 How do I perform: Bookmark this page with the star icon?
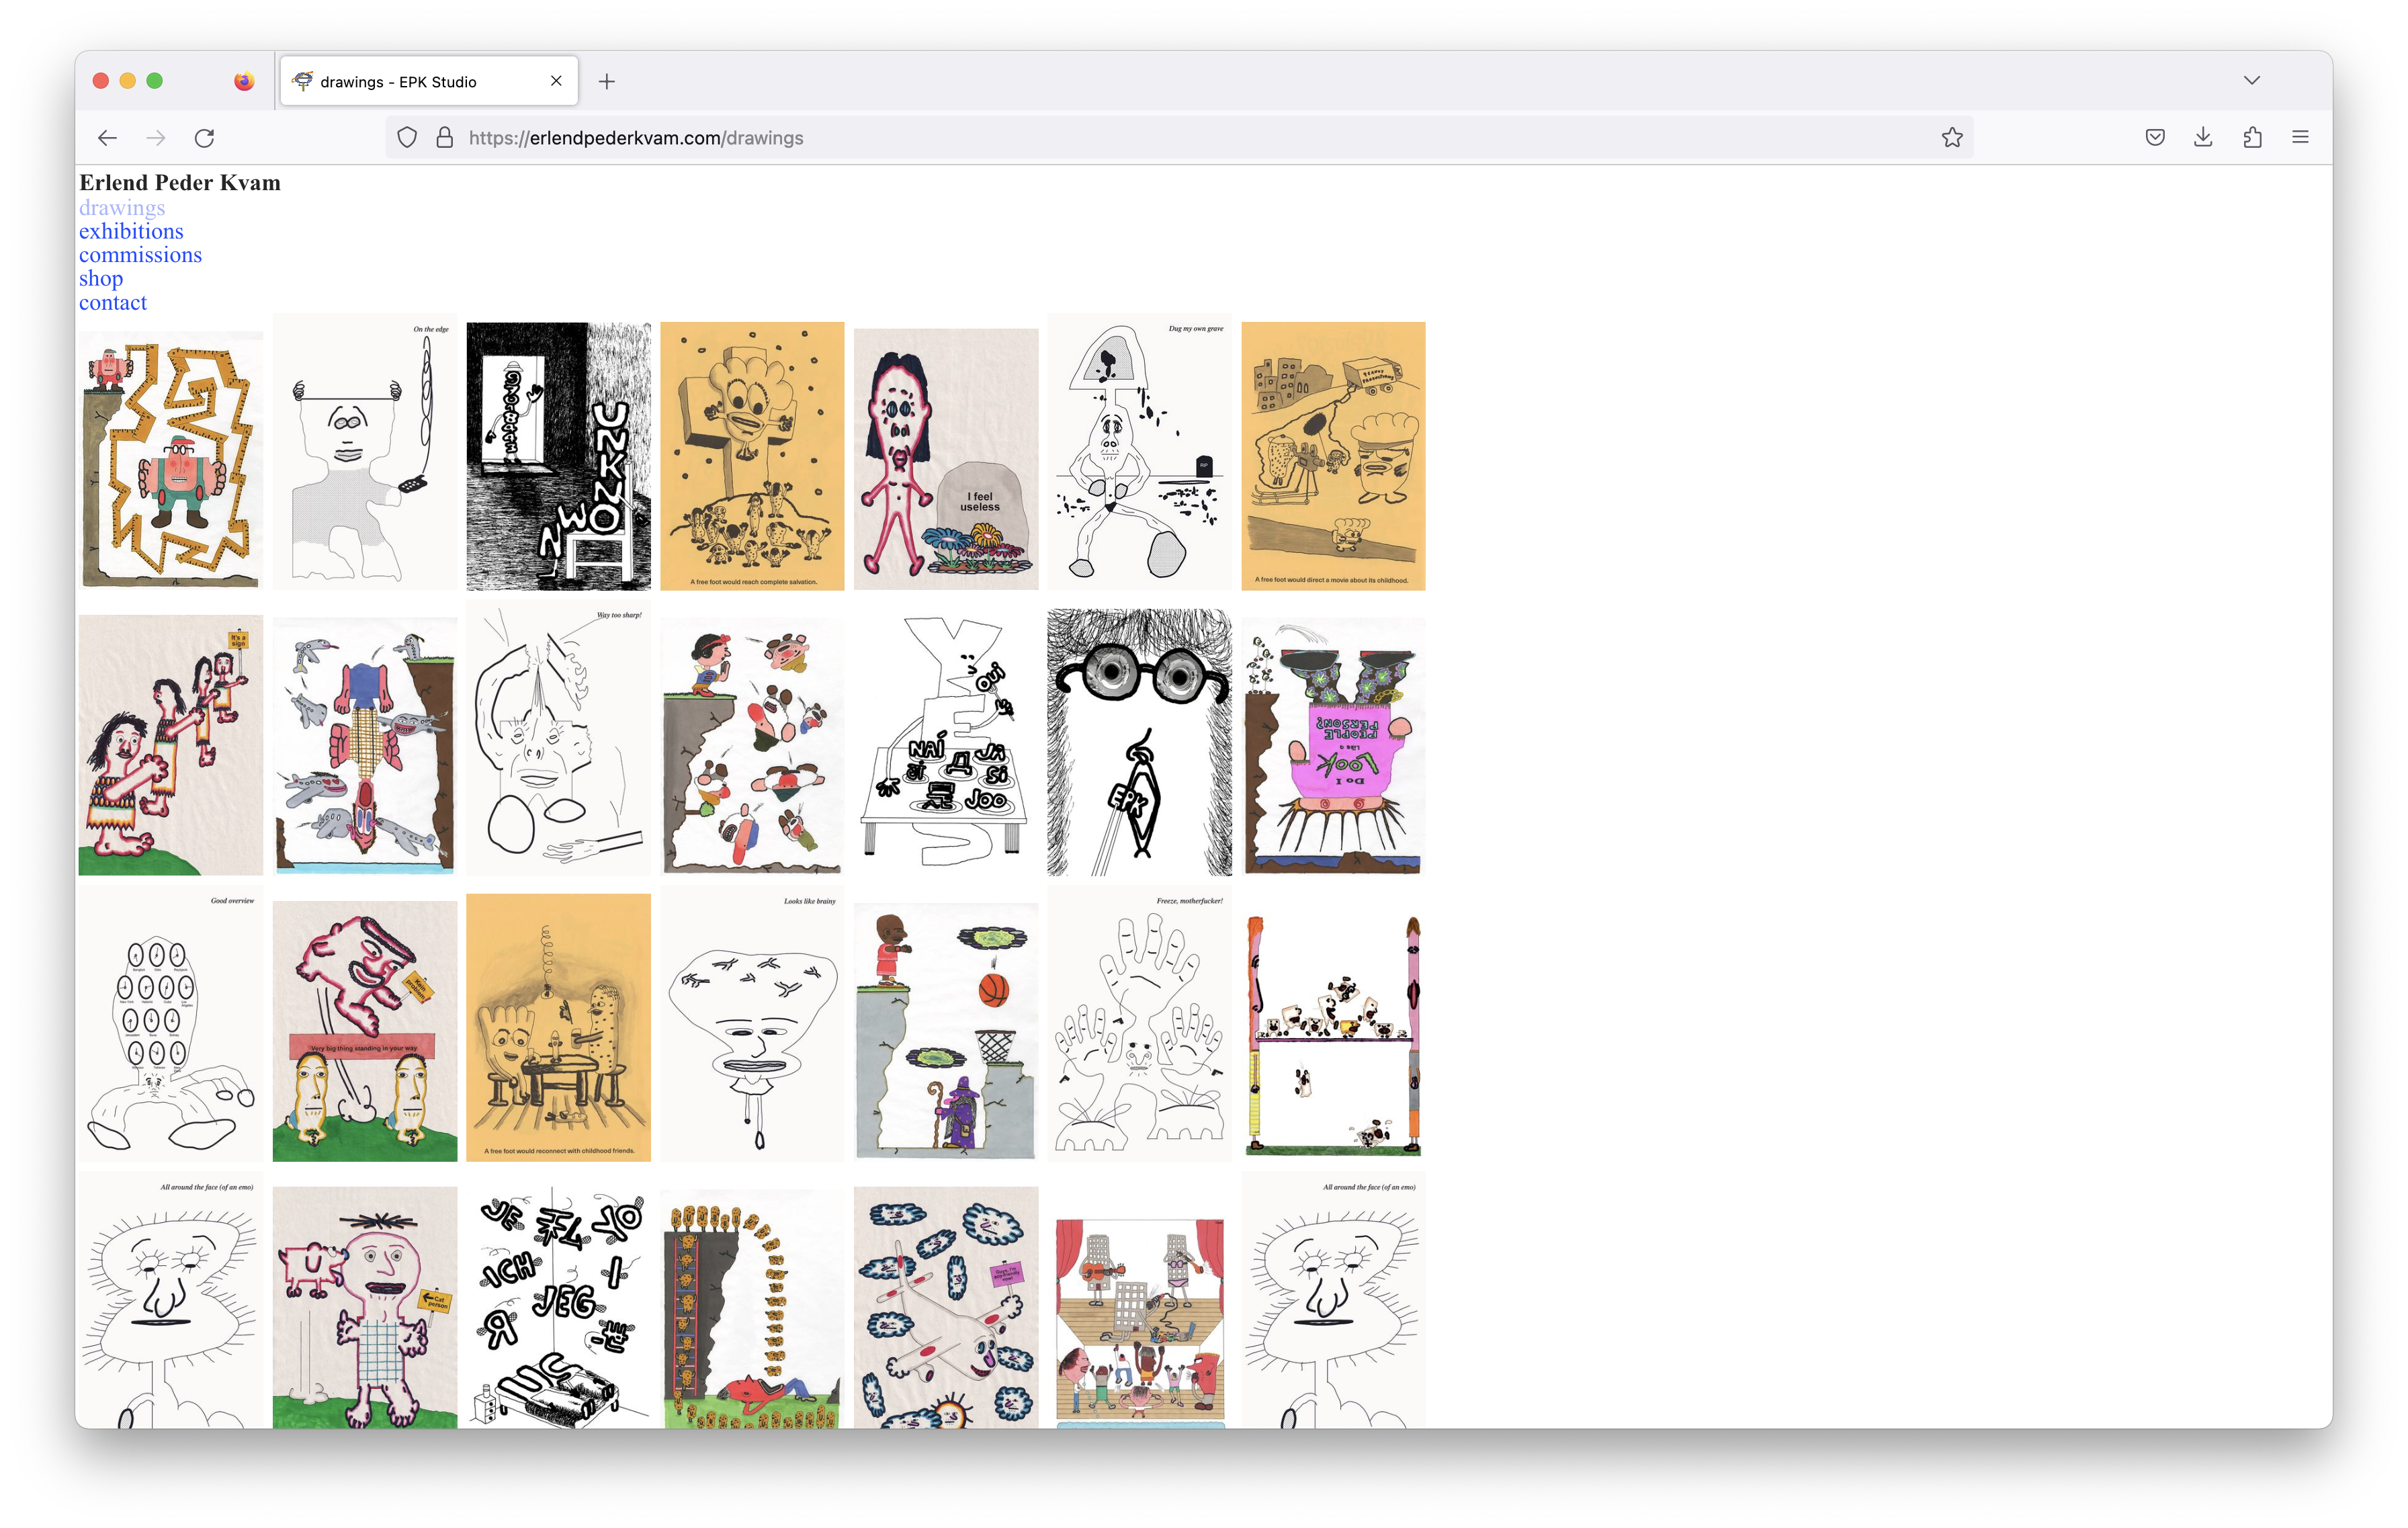(1952, 138)
